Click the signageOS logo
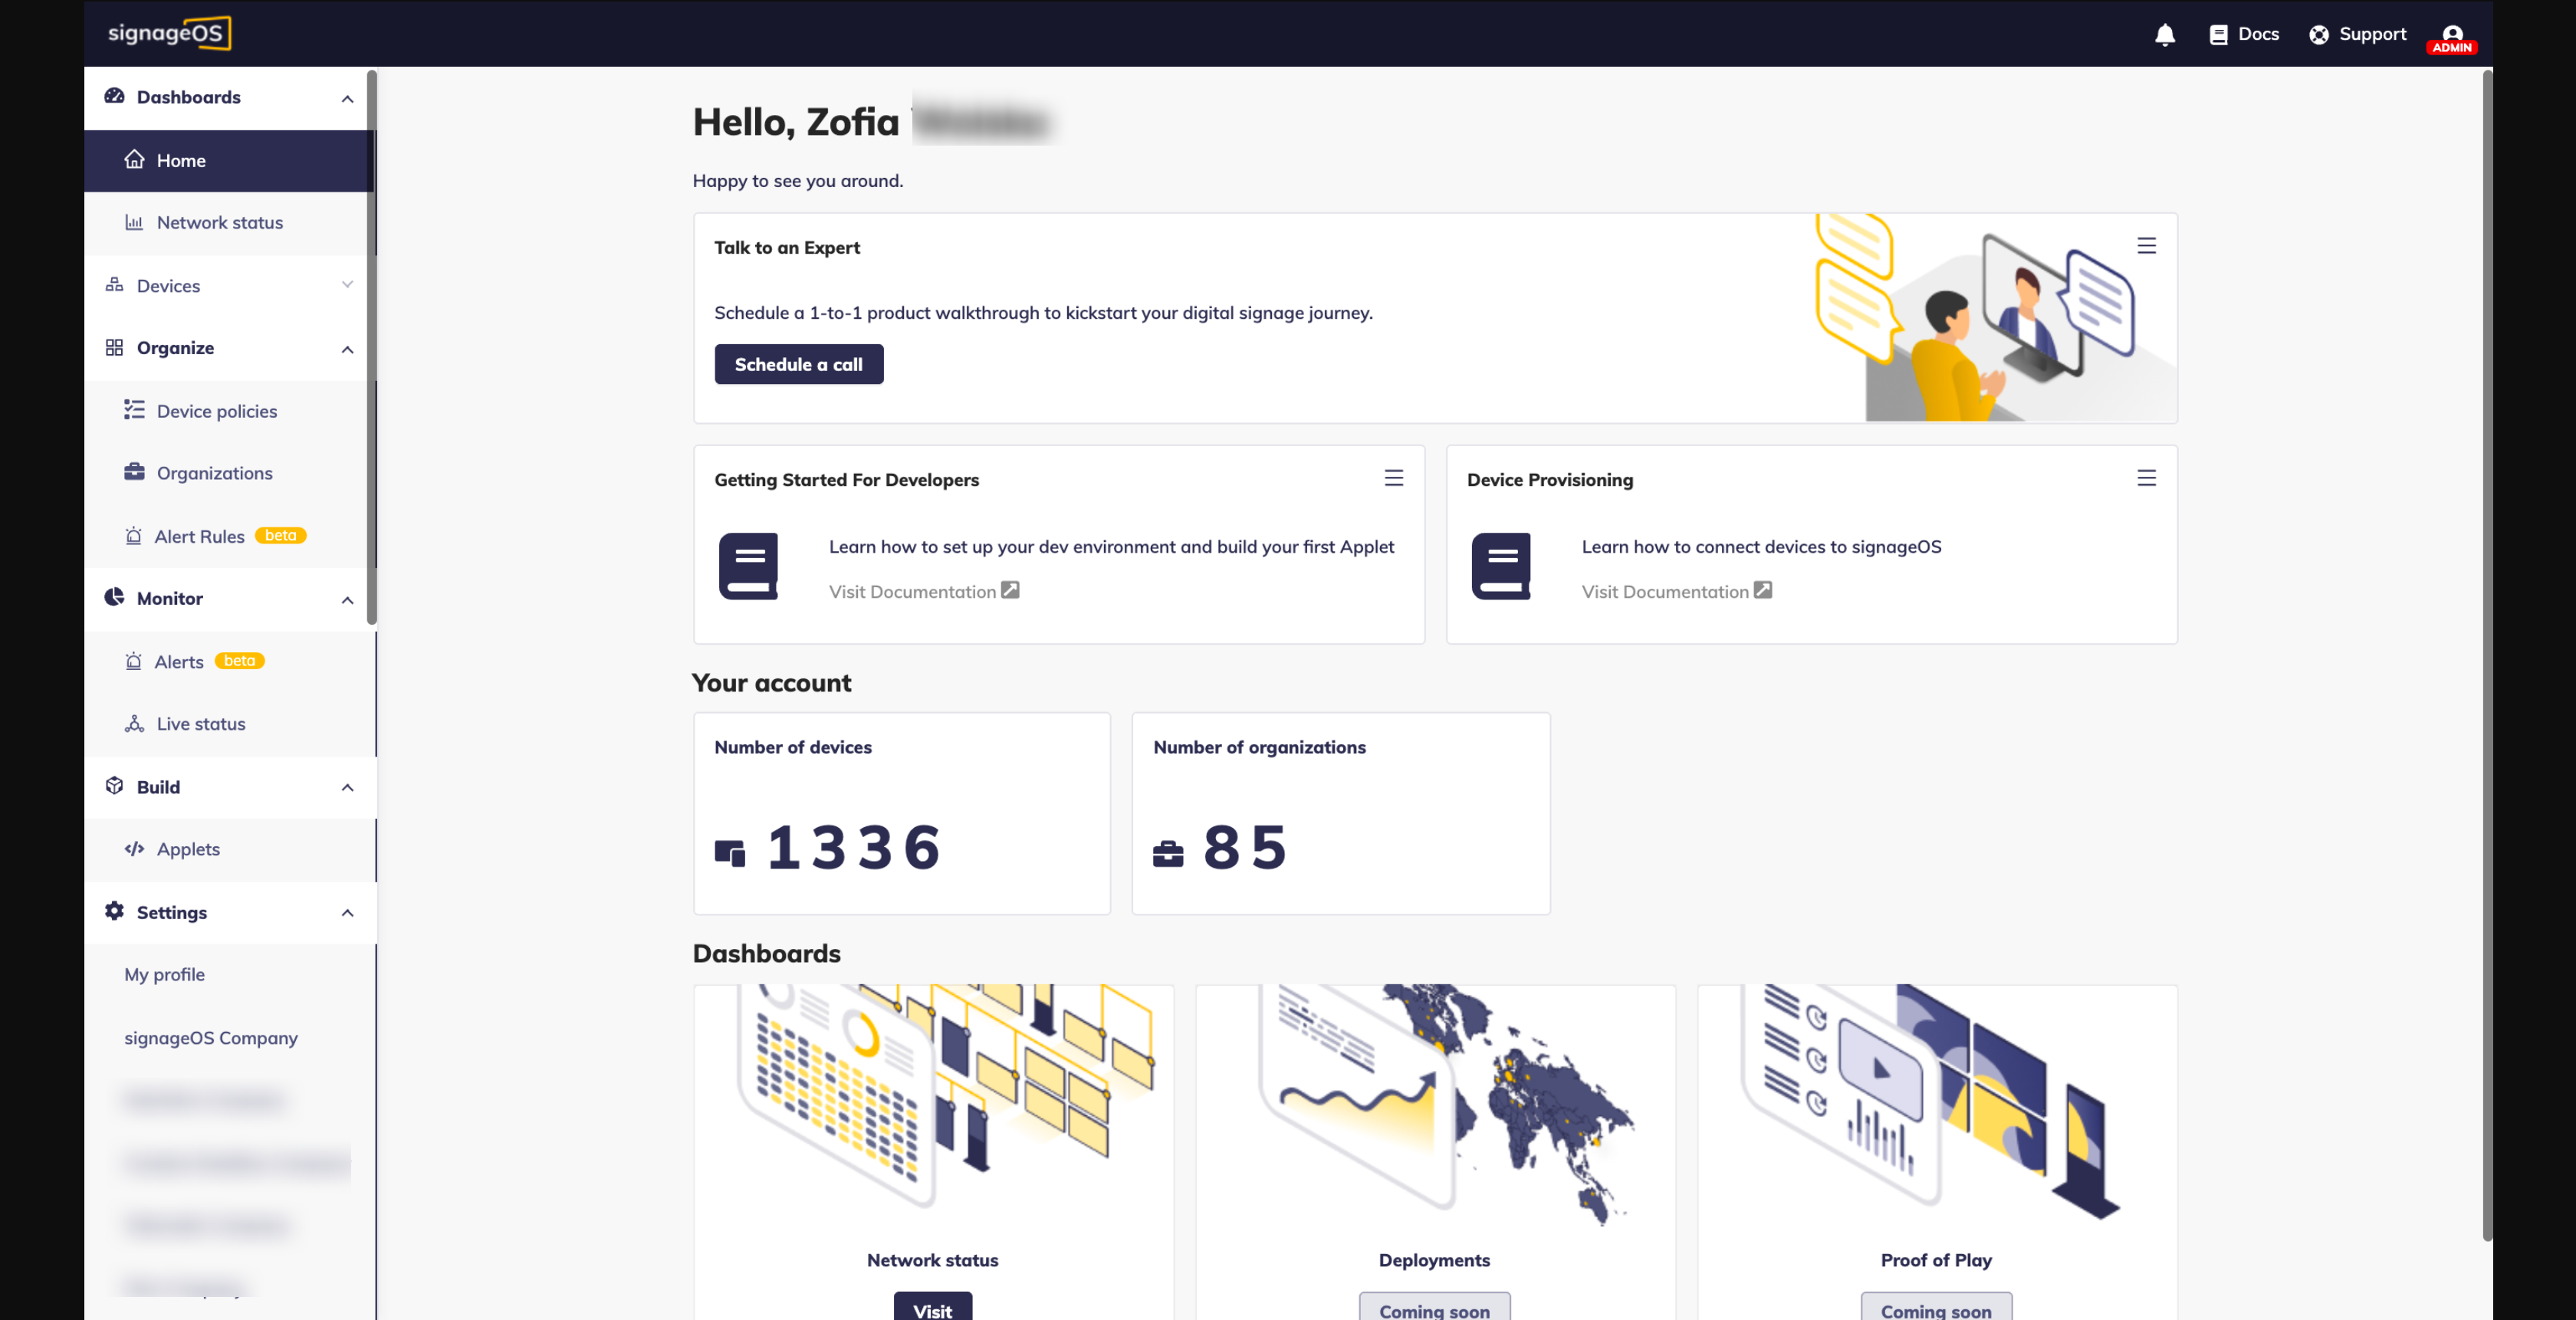Screen dimensions: 2576x1320 169,33
